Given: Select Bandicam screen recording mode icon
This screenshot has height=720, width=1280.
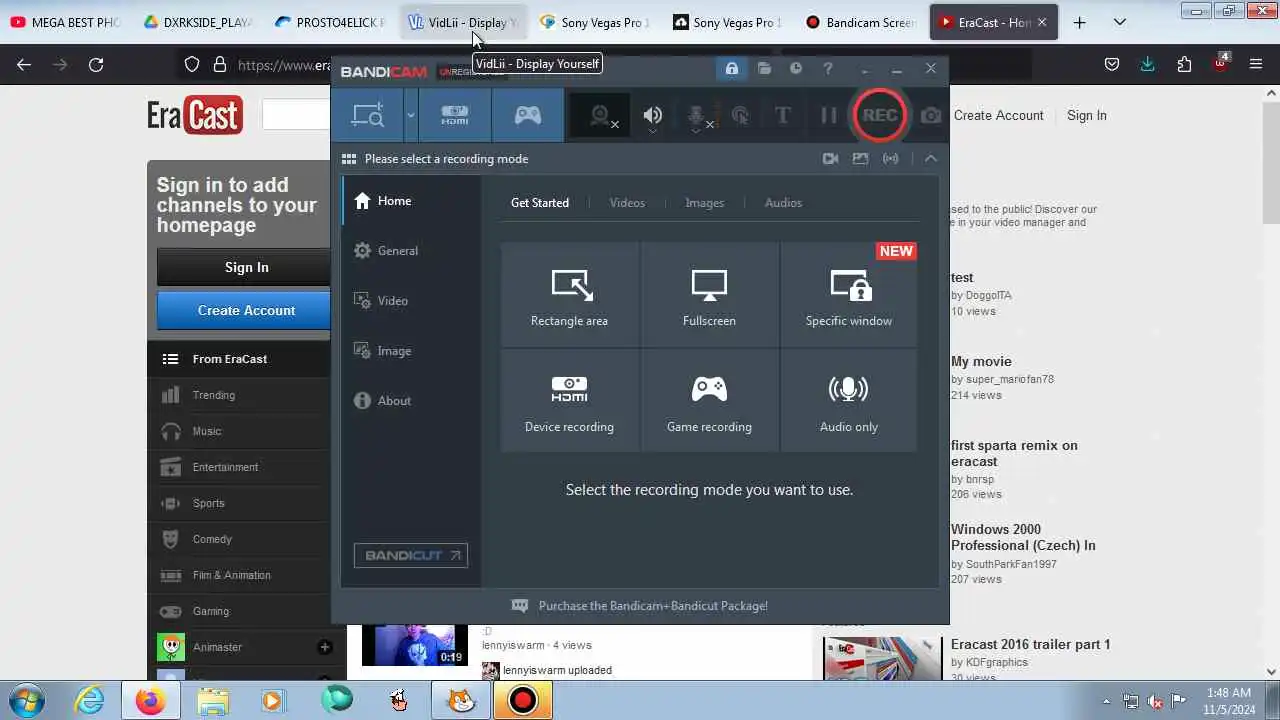Looking at the screenshot, I should (367, 115).
